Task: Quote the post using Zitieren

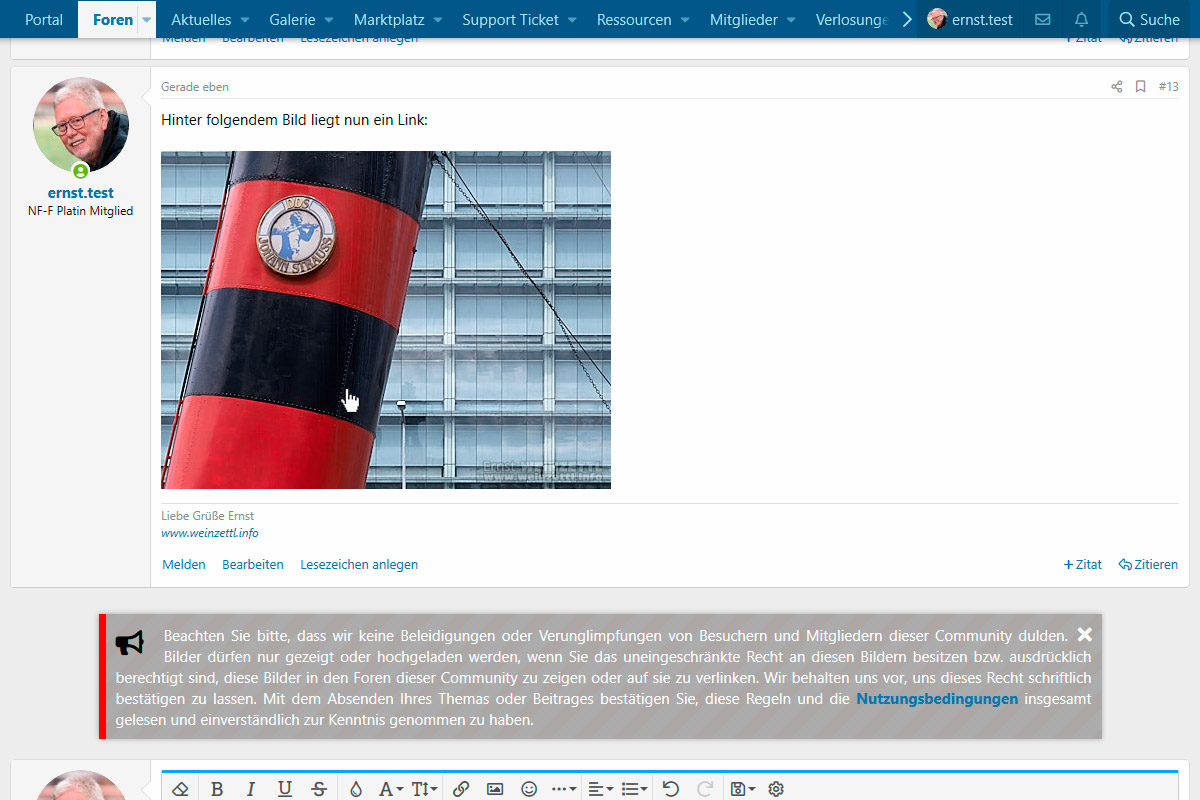Action: (1148, 565)
